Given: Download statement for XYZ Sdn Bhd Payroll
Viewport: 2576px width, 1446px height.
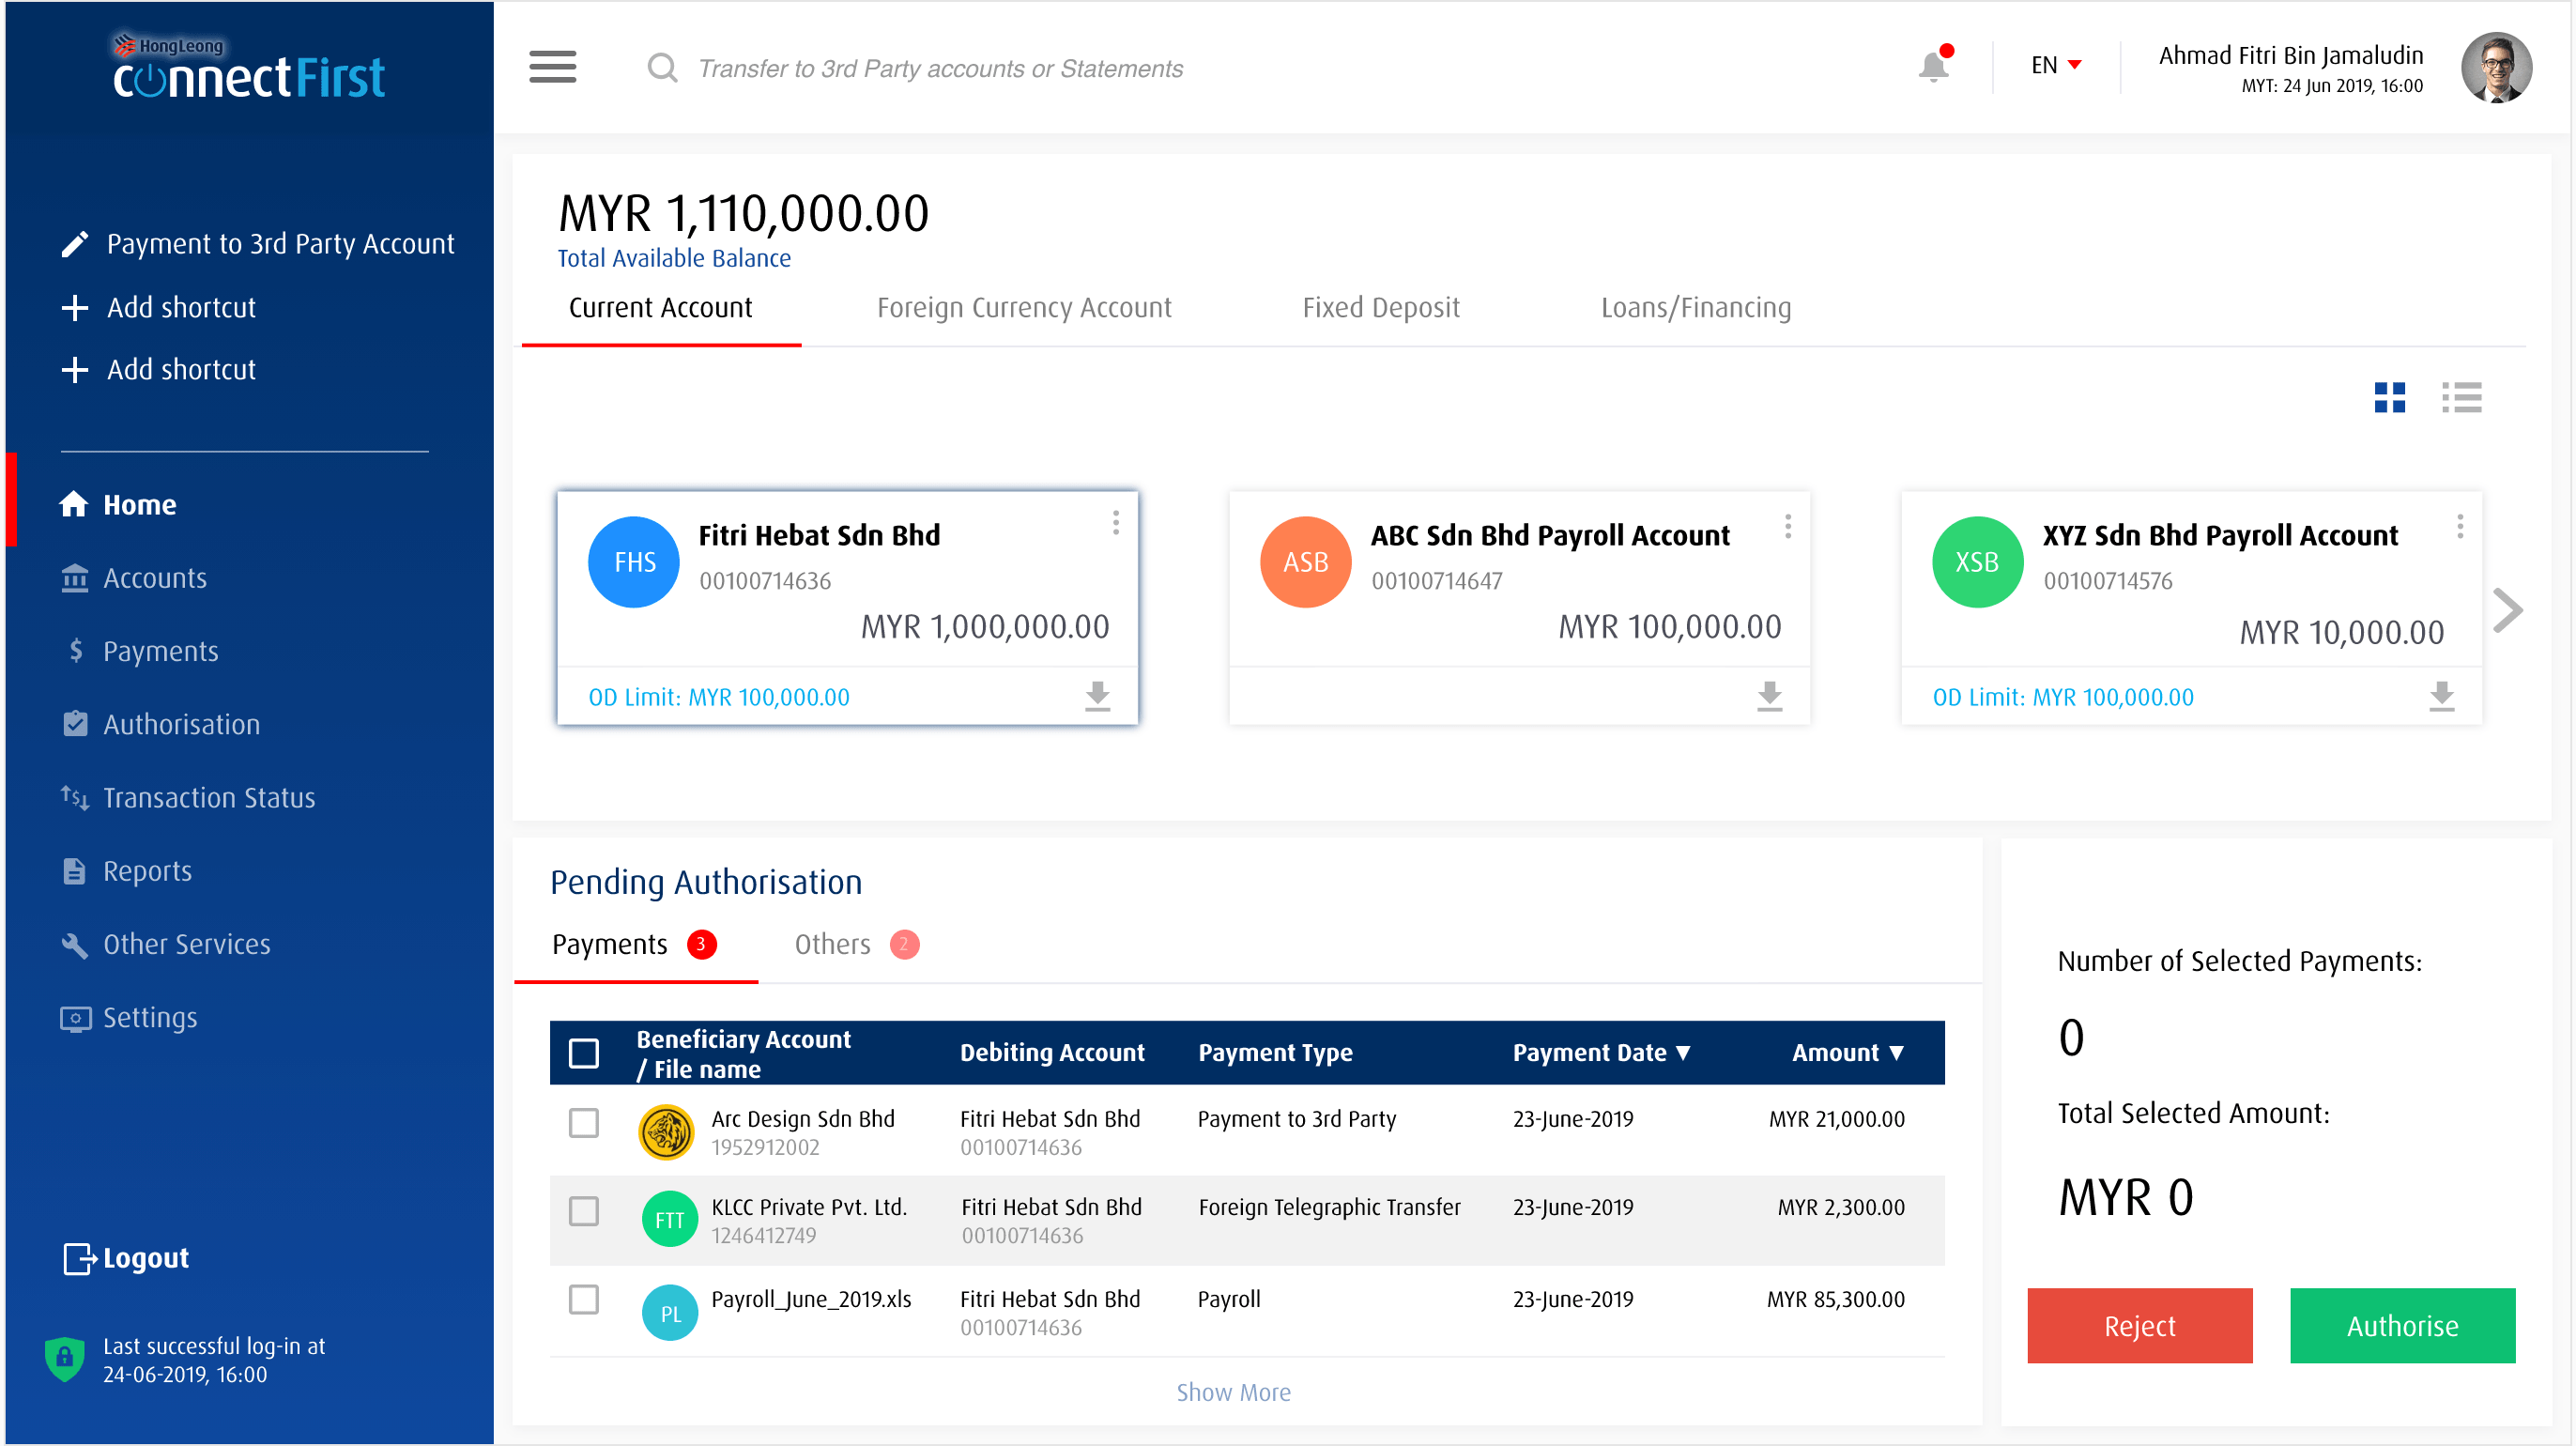Looking at the screenshot, I should (x=2441, y=696).
